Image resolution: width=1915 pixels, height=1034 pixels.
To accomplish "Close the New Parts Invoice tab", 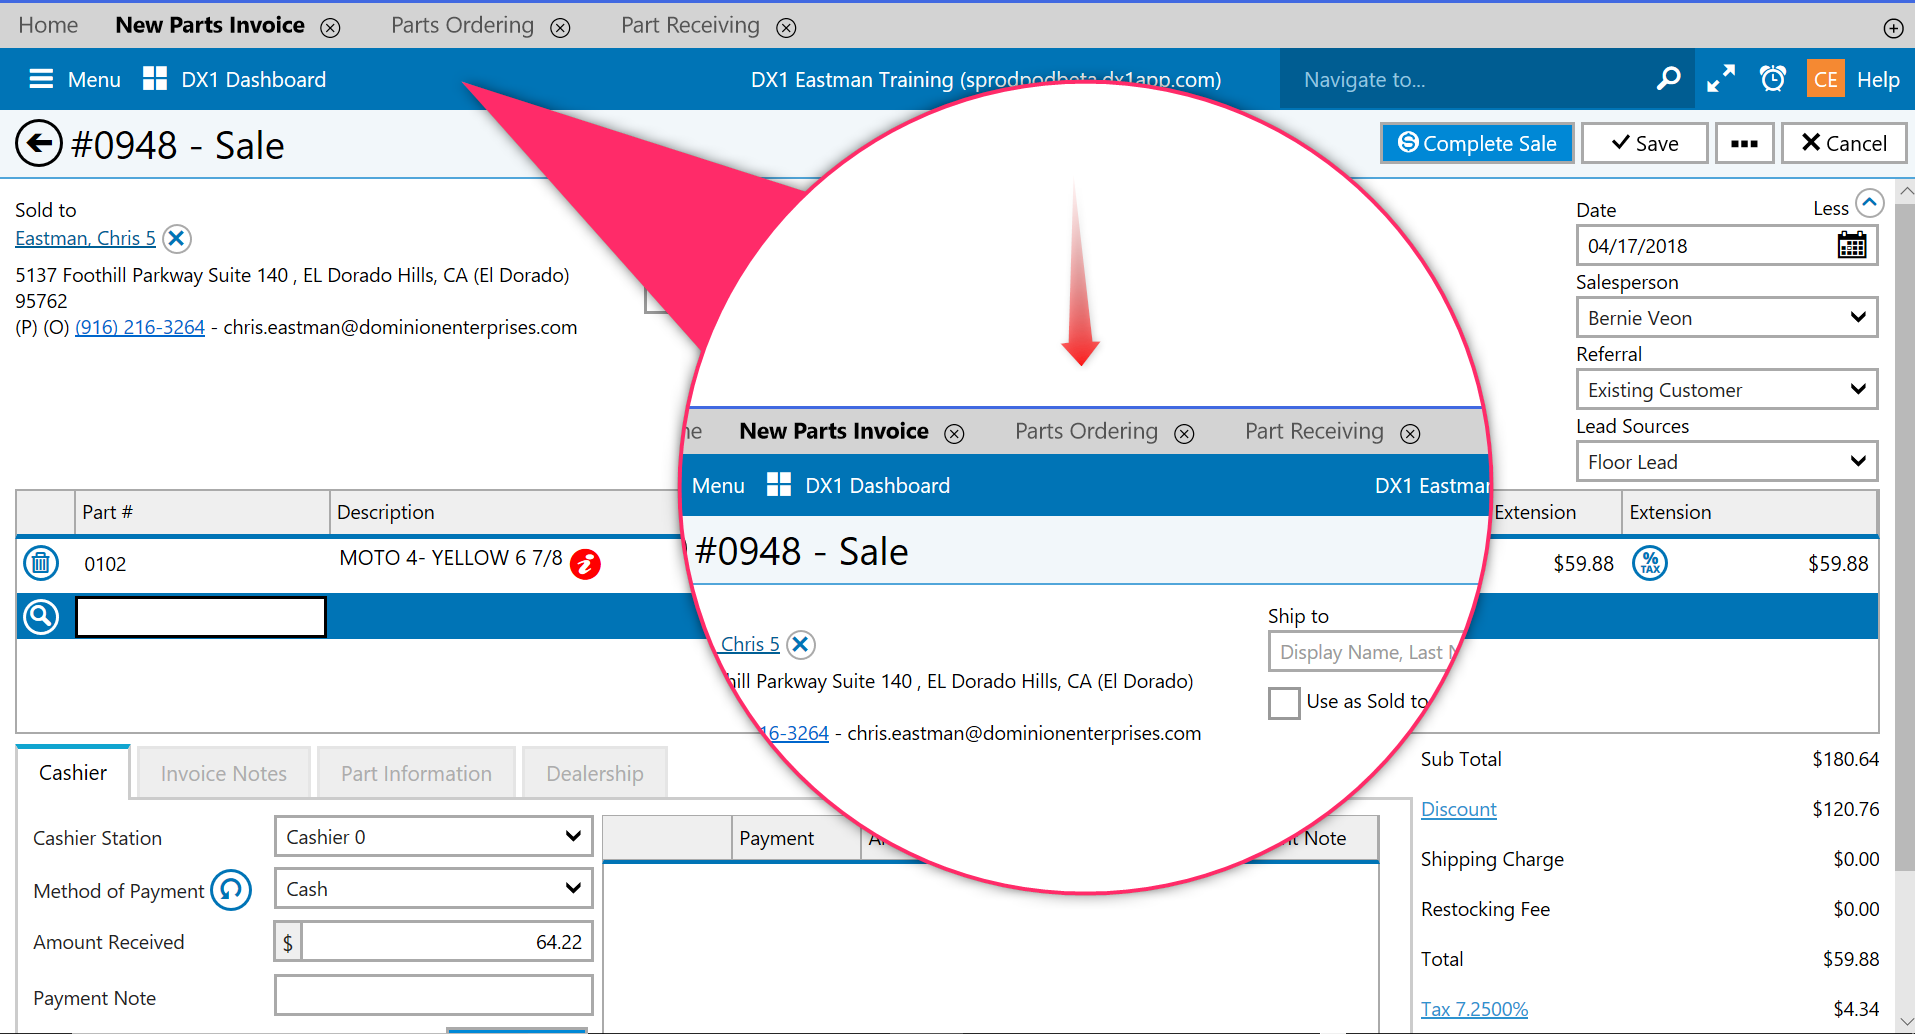I will tap(330, 28).
